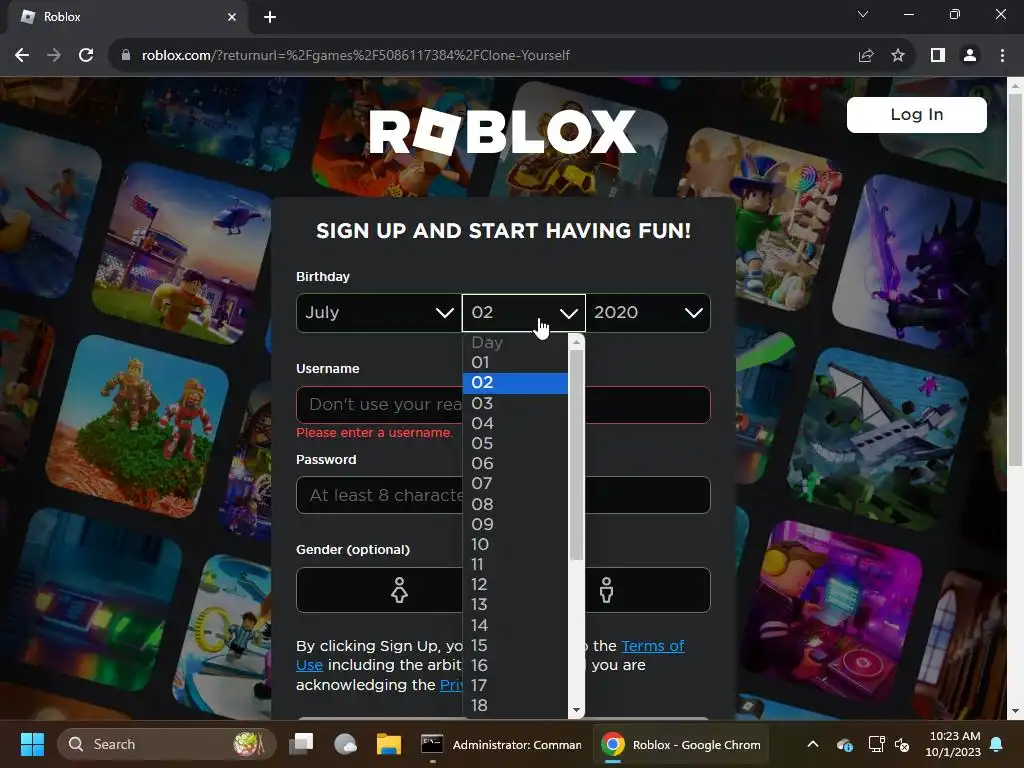
Task: Switch to Roblox Google Chrome taskbar button
Action: tap(681, 744)
